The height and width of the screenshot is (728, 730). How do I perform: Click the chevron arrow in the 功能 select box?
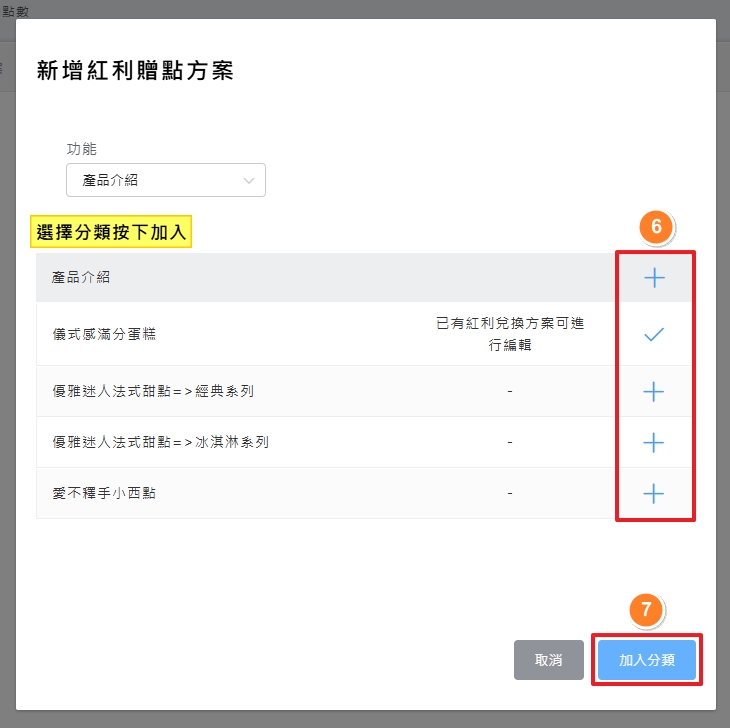click(249, 180)
